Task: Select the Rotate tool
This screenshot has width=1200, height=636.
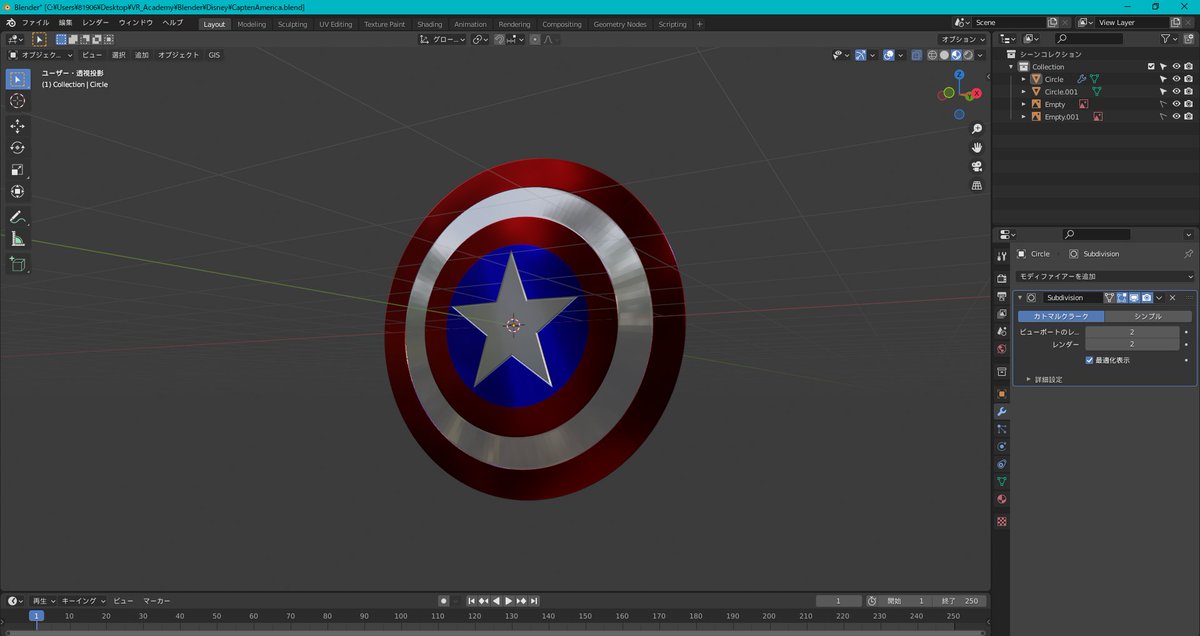Action: 17,148
